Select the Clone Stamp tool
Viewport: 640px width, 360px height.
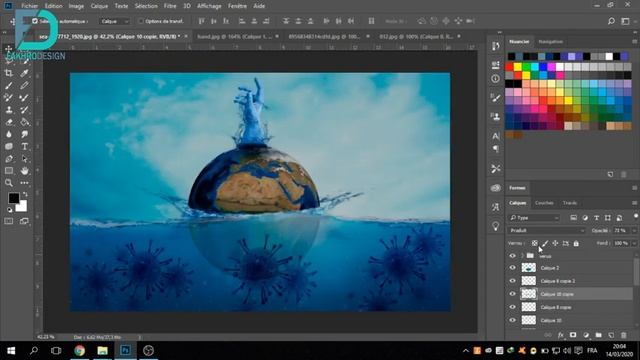coord(9,110)
